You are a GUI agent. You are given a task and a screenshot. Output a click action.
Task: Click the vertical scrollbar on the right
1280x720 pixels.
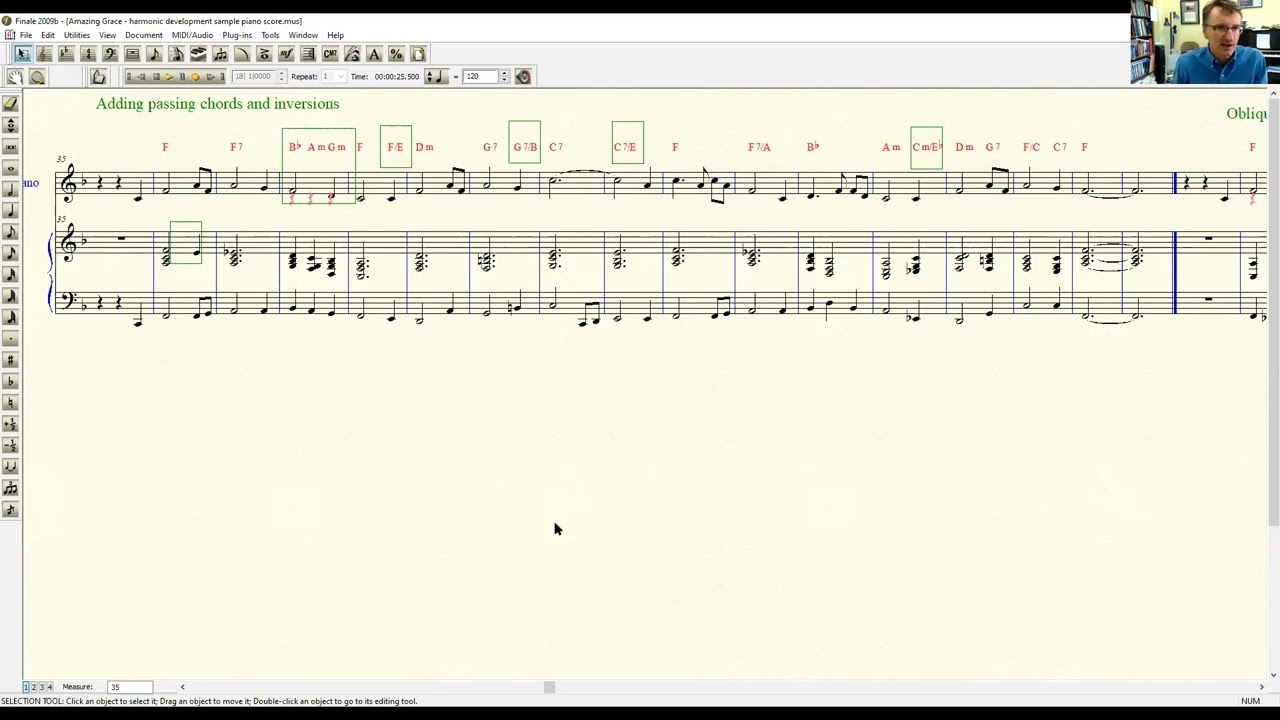coord(1273,310)
